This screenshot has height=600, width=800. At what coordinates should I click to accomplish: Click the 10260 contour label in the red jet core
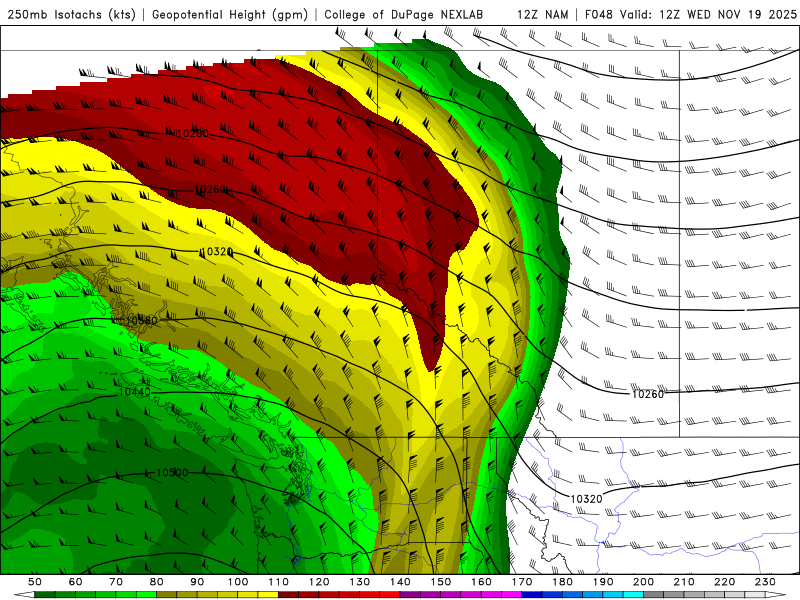click(x=210, y=189)
